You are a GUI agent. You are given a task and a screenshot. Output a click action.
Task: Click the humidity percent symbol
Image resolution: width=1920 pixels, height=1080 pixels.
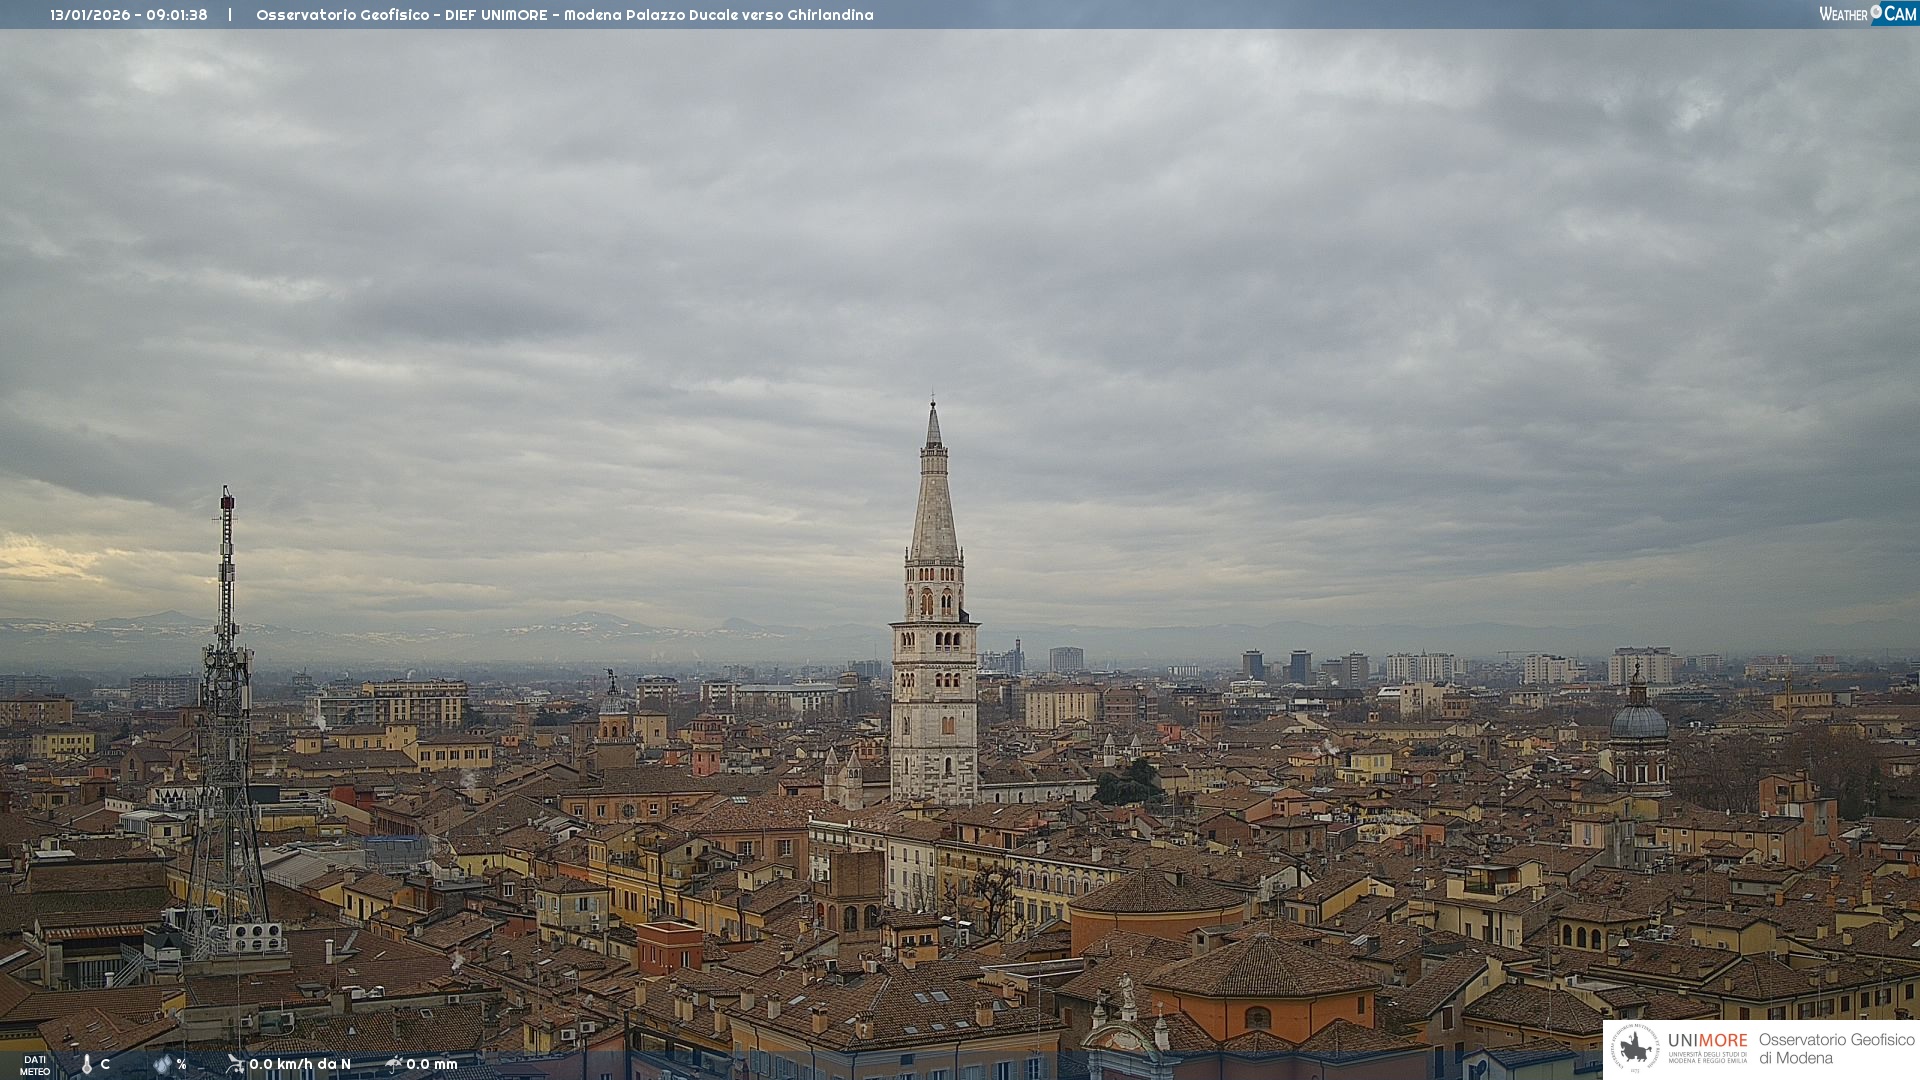pyautogui.click(x=181, y=1064)
